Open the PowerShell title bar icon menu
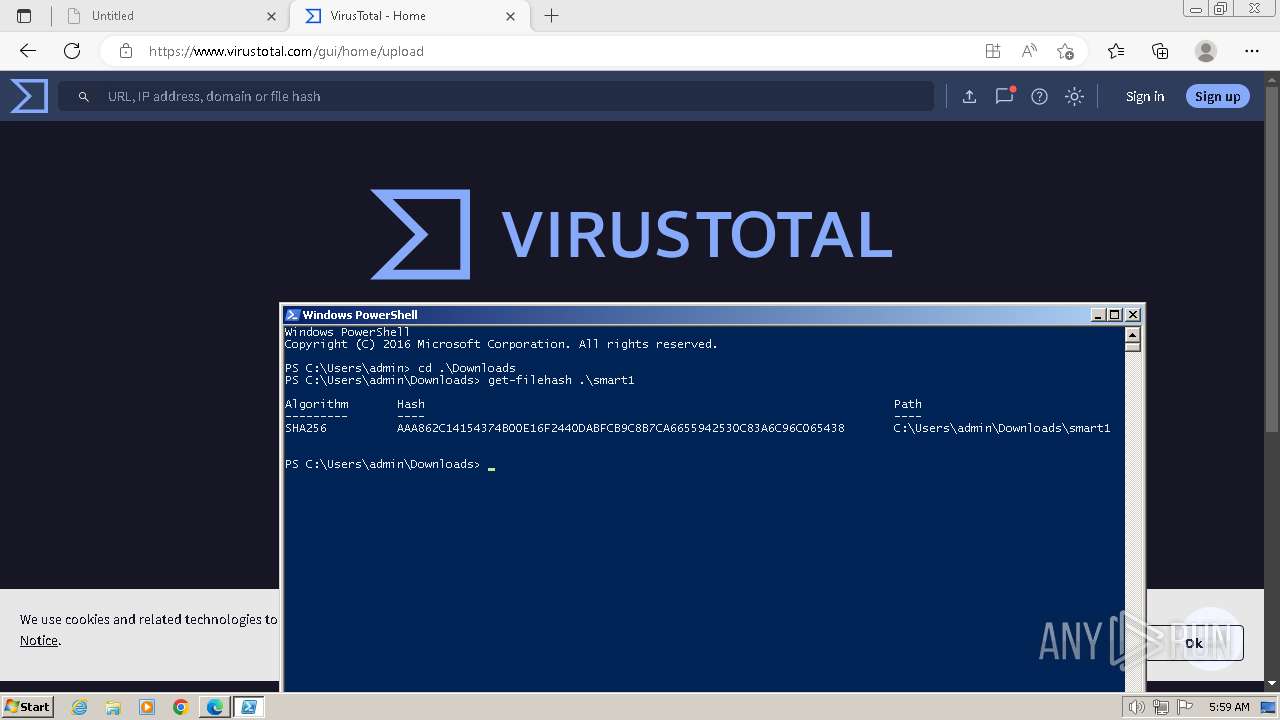The image size is (1280, 720). point(292,314)
